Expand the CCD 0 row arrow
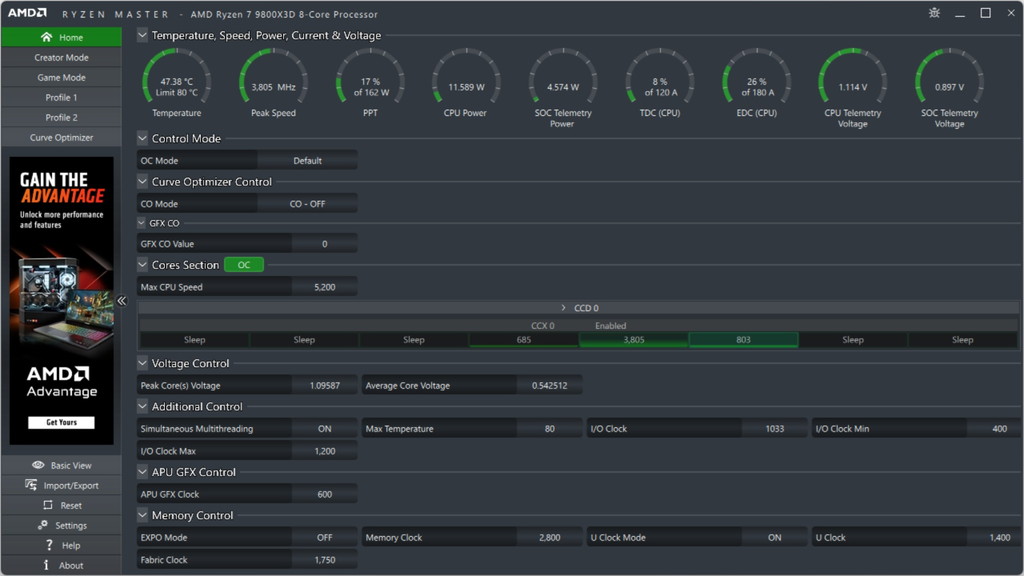This screenshot has width=1024, height=576. coord(564,308)
